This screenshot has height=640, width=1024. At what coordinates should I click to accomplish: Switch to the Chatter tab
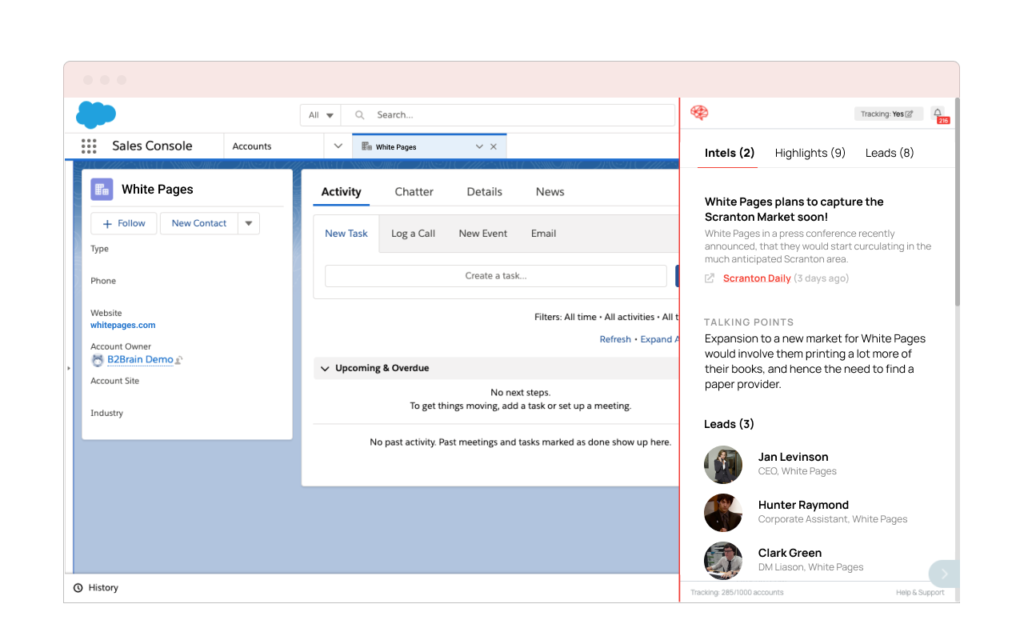414,192
